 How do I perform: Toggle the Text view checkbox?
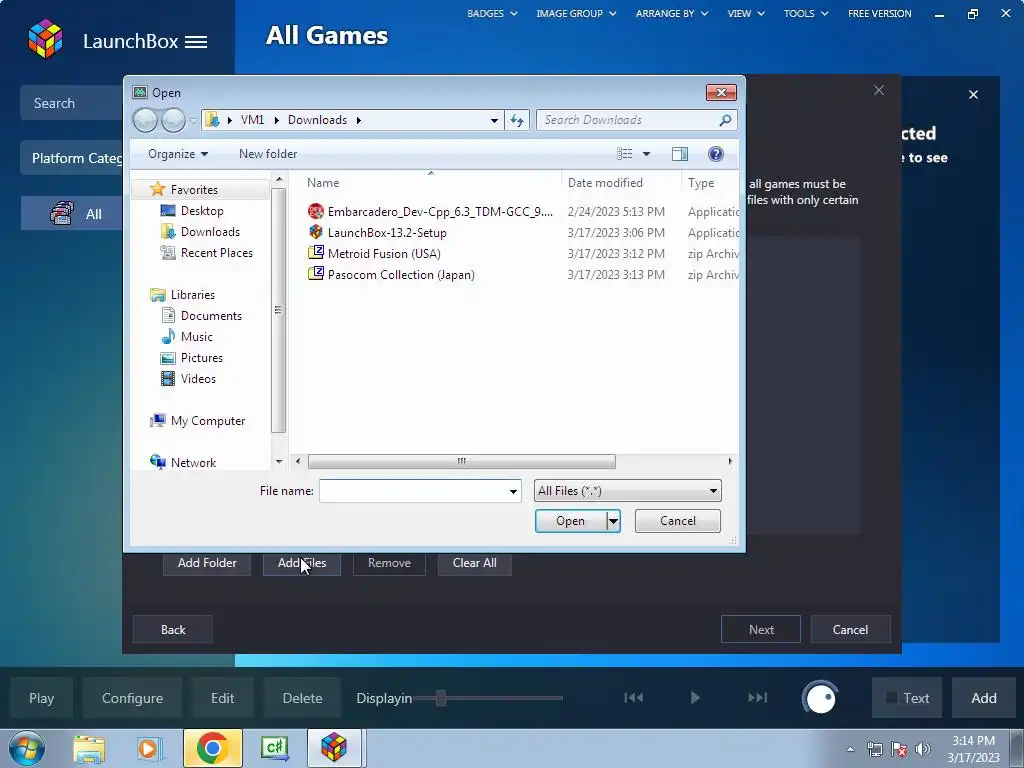[891, 697]
